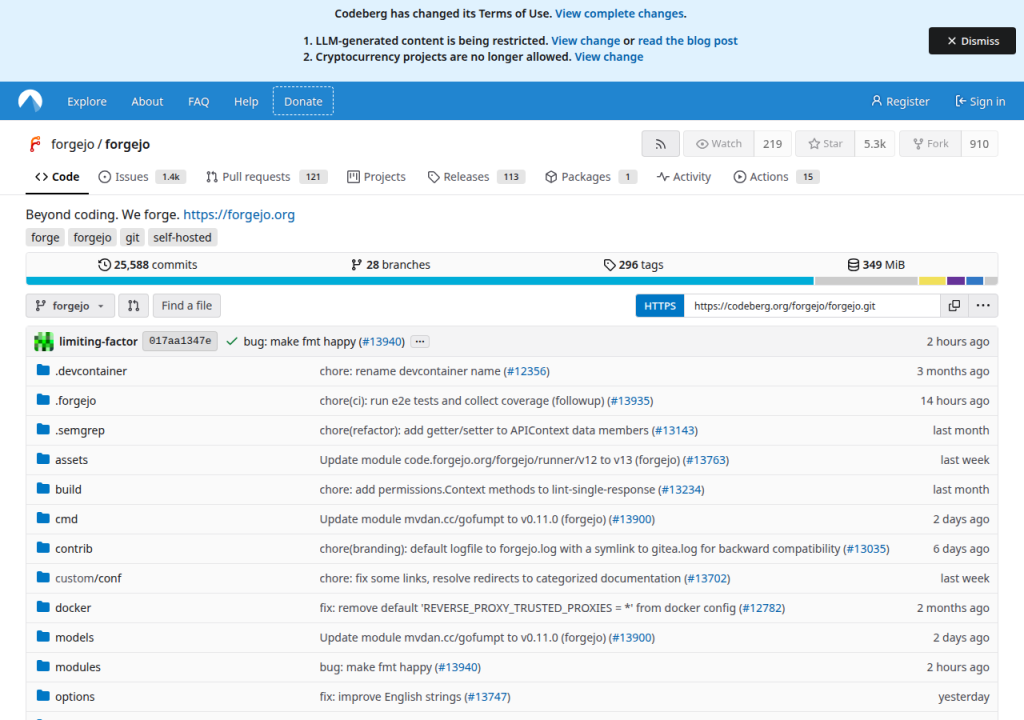The width and height of the screenshot is (1024, 720).
Task: Open the Explore menu item
Action: click(x=87, y=101)
